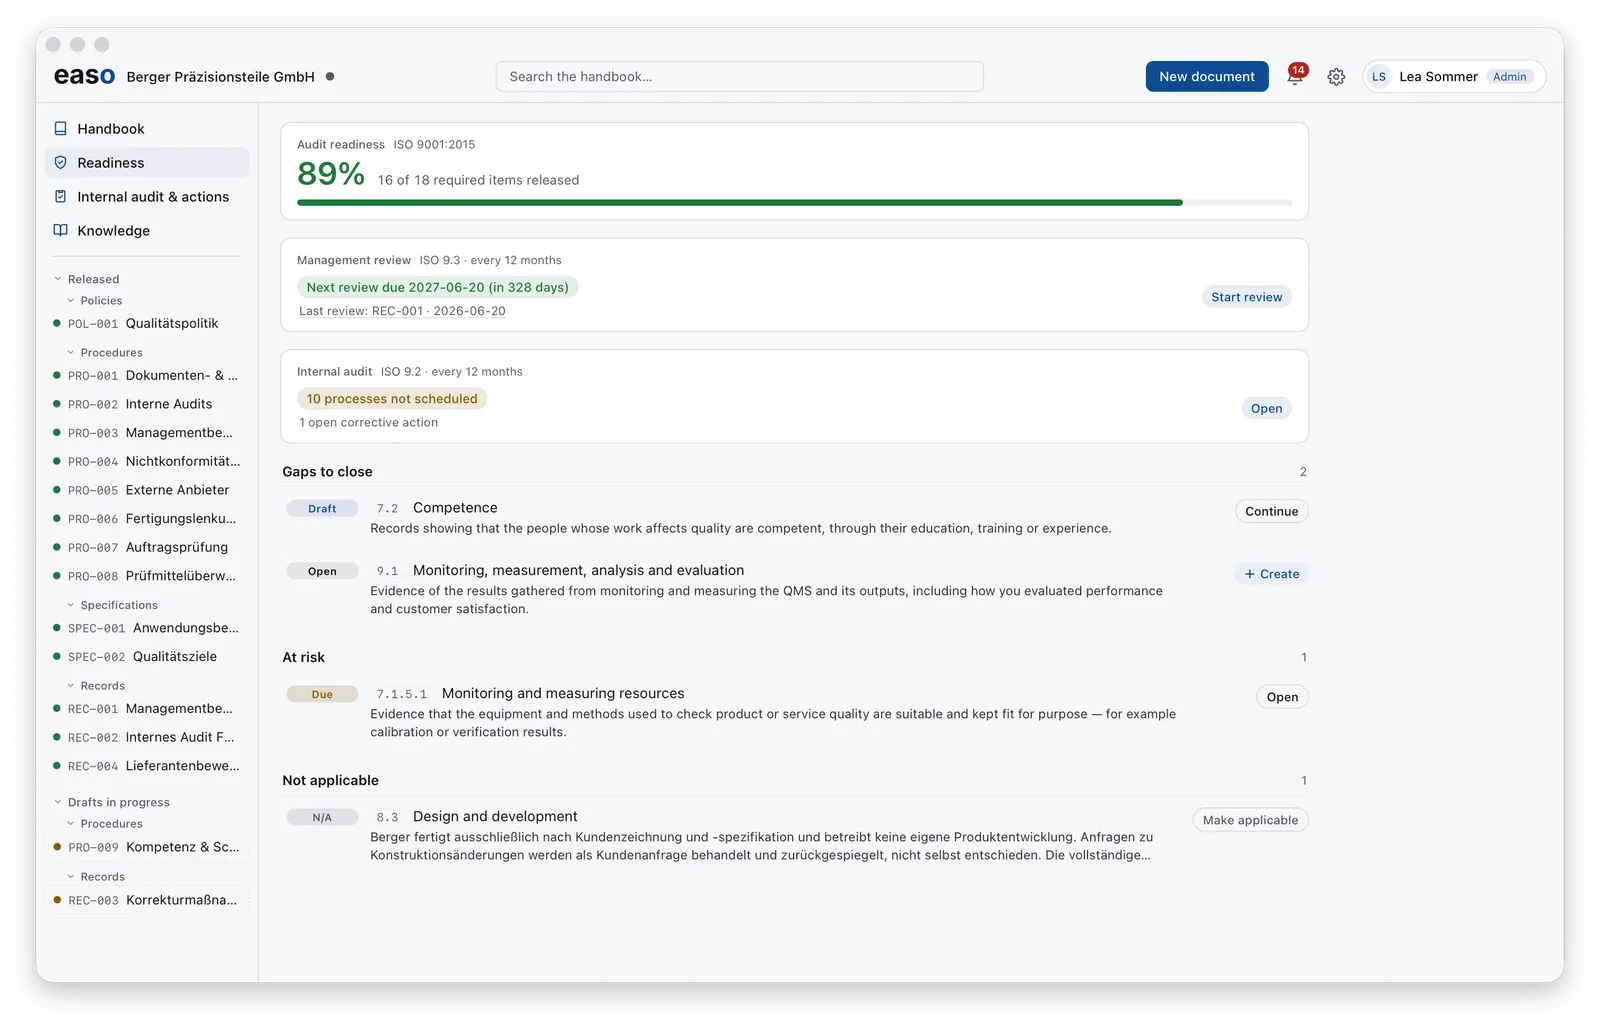Open SPEC-002 Qualitätsziele
This screenshot has width=1600, height=1027.
coord(147,657)
